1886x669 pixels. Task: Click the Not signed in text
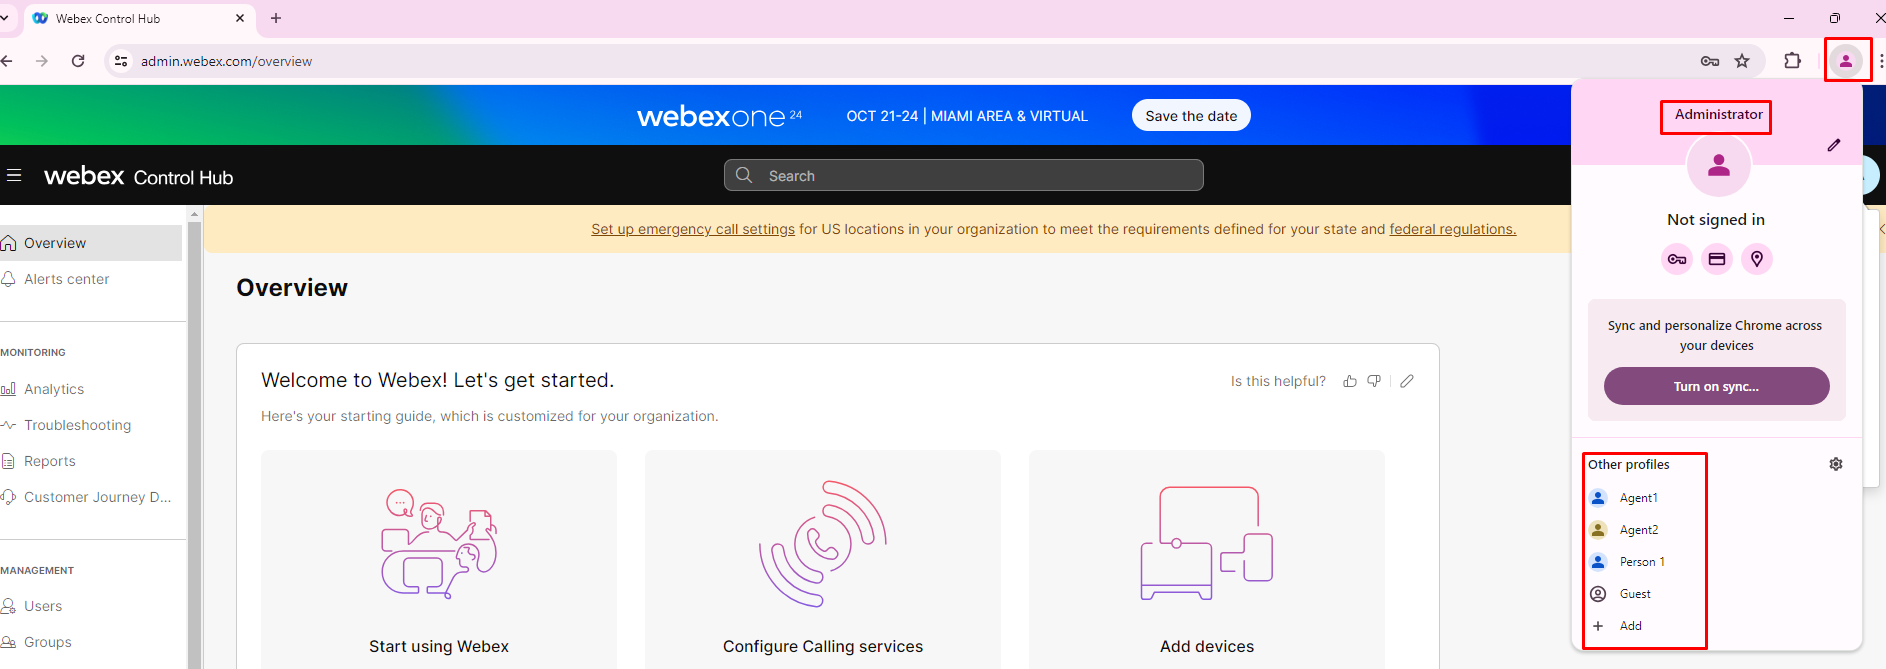coord(1716,220)
